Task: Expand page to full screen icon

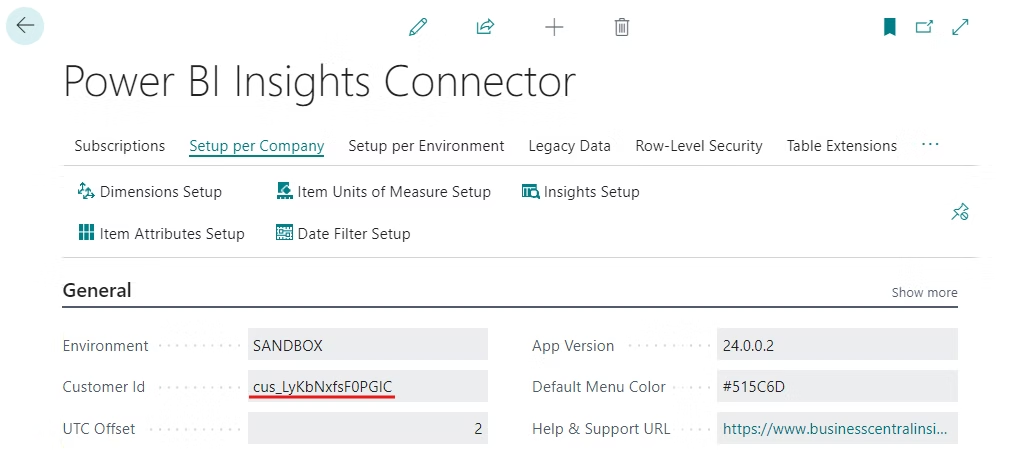Action: (960, 27)
